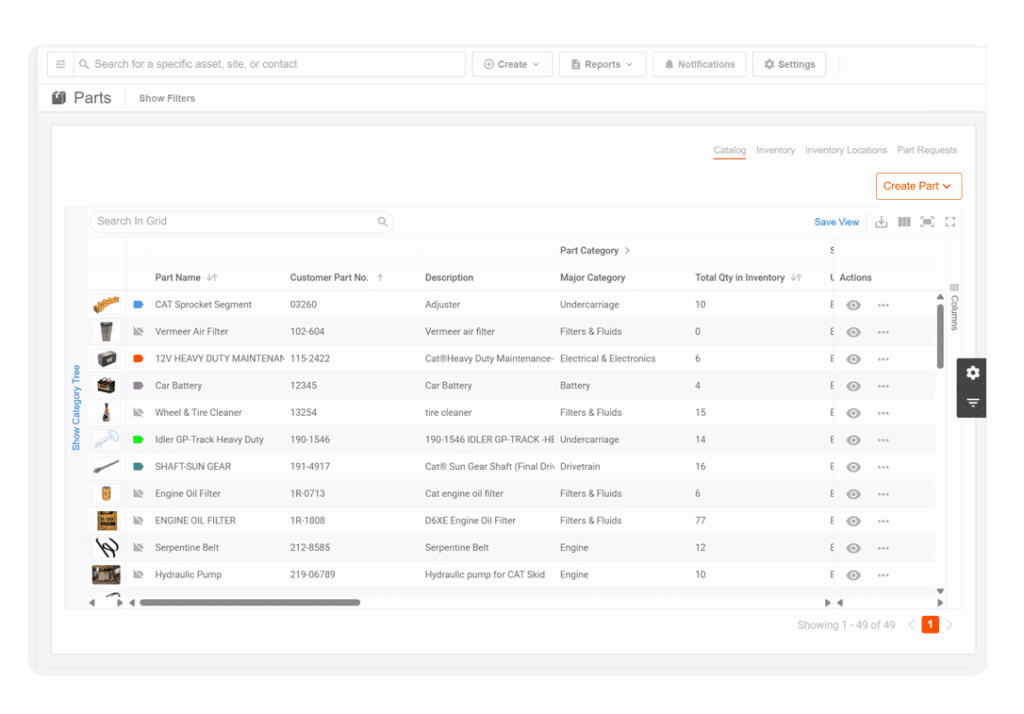Open the barcode scanner icon above the grid
The height and width of the screenshot is (714, 1024).
(x=926, y=221)
